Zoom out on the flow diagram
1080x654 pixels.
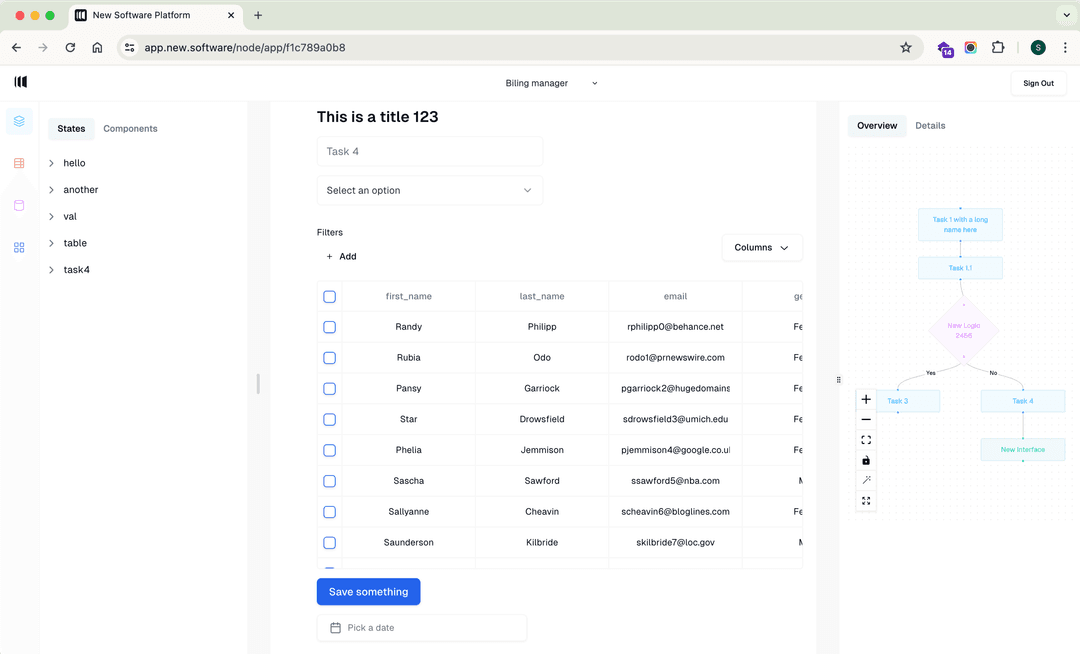866,419
